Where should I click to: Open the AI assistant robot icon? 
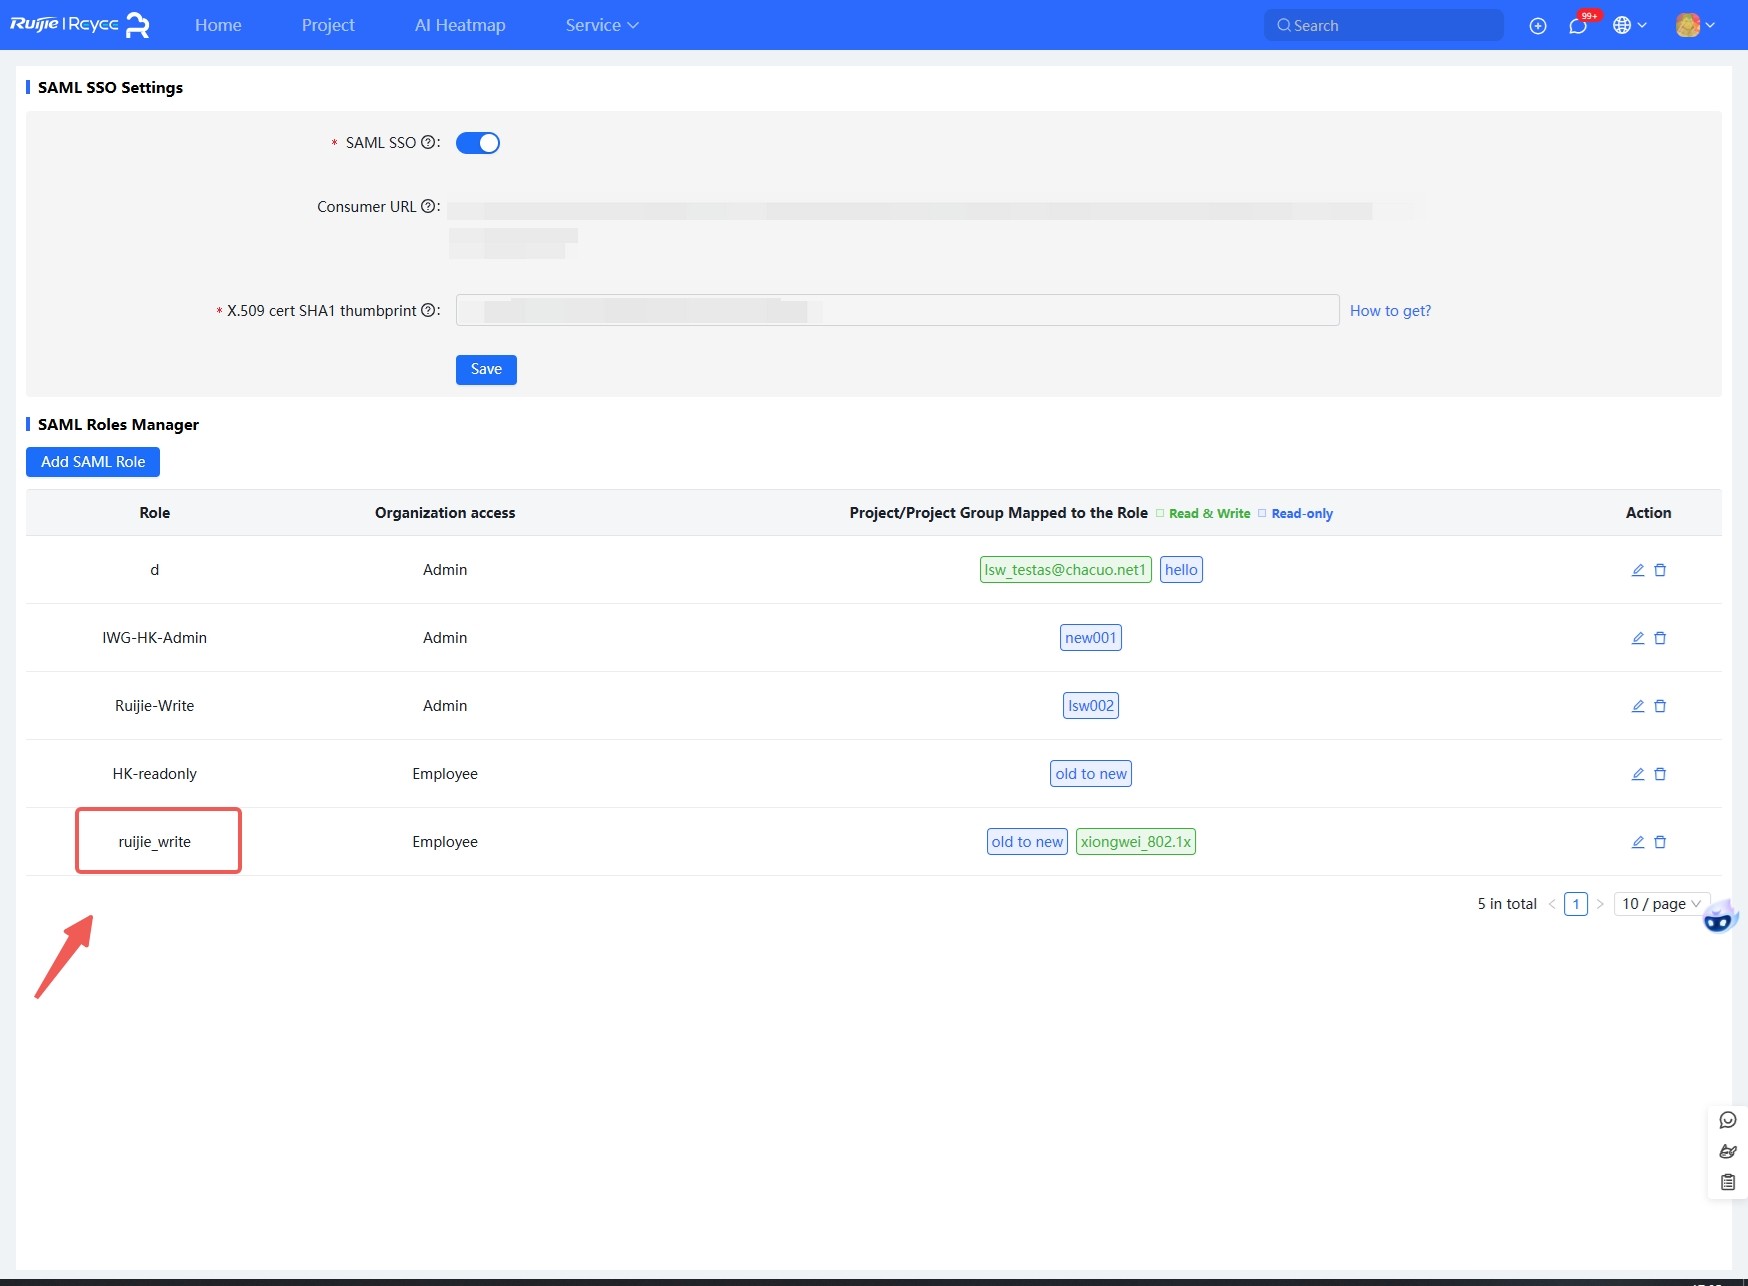pos(1719,917)
